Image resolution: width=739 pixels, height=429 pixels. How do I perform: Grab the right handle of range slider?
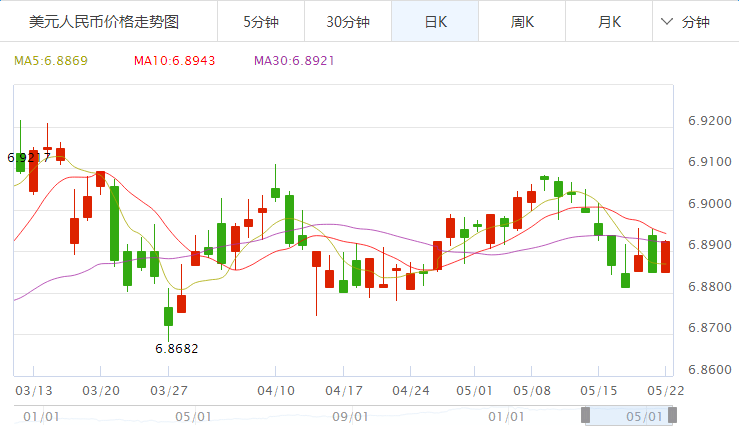point(673,415)
